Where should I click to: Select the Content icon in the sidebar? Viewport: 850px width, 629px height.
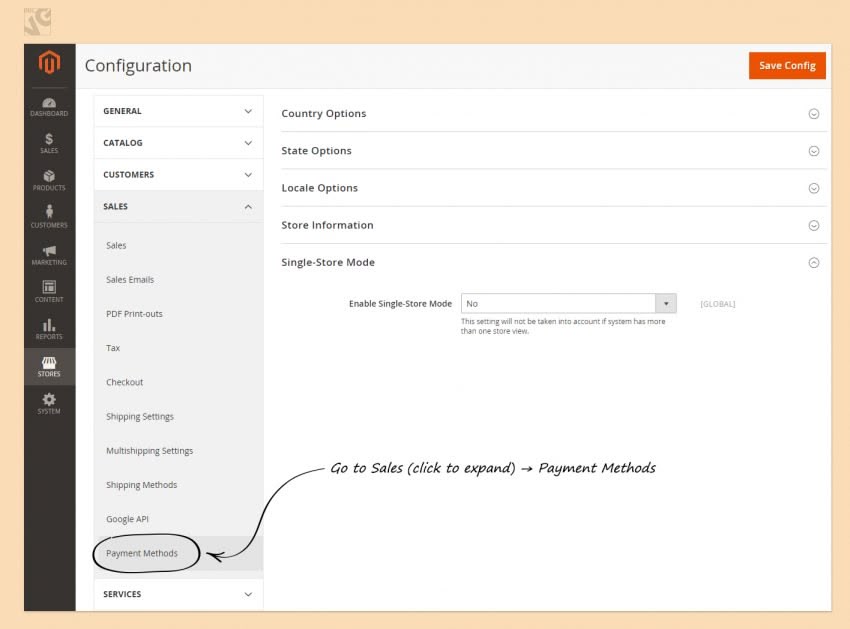coord(48,292)
